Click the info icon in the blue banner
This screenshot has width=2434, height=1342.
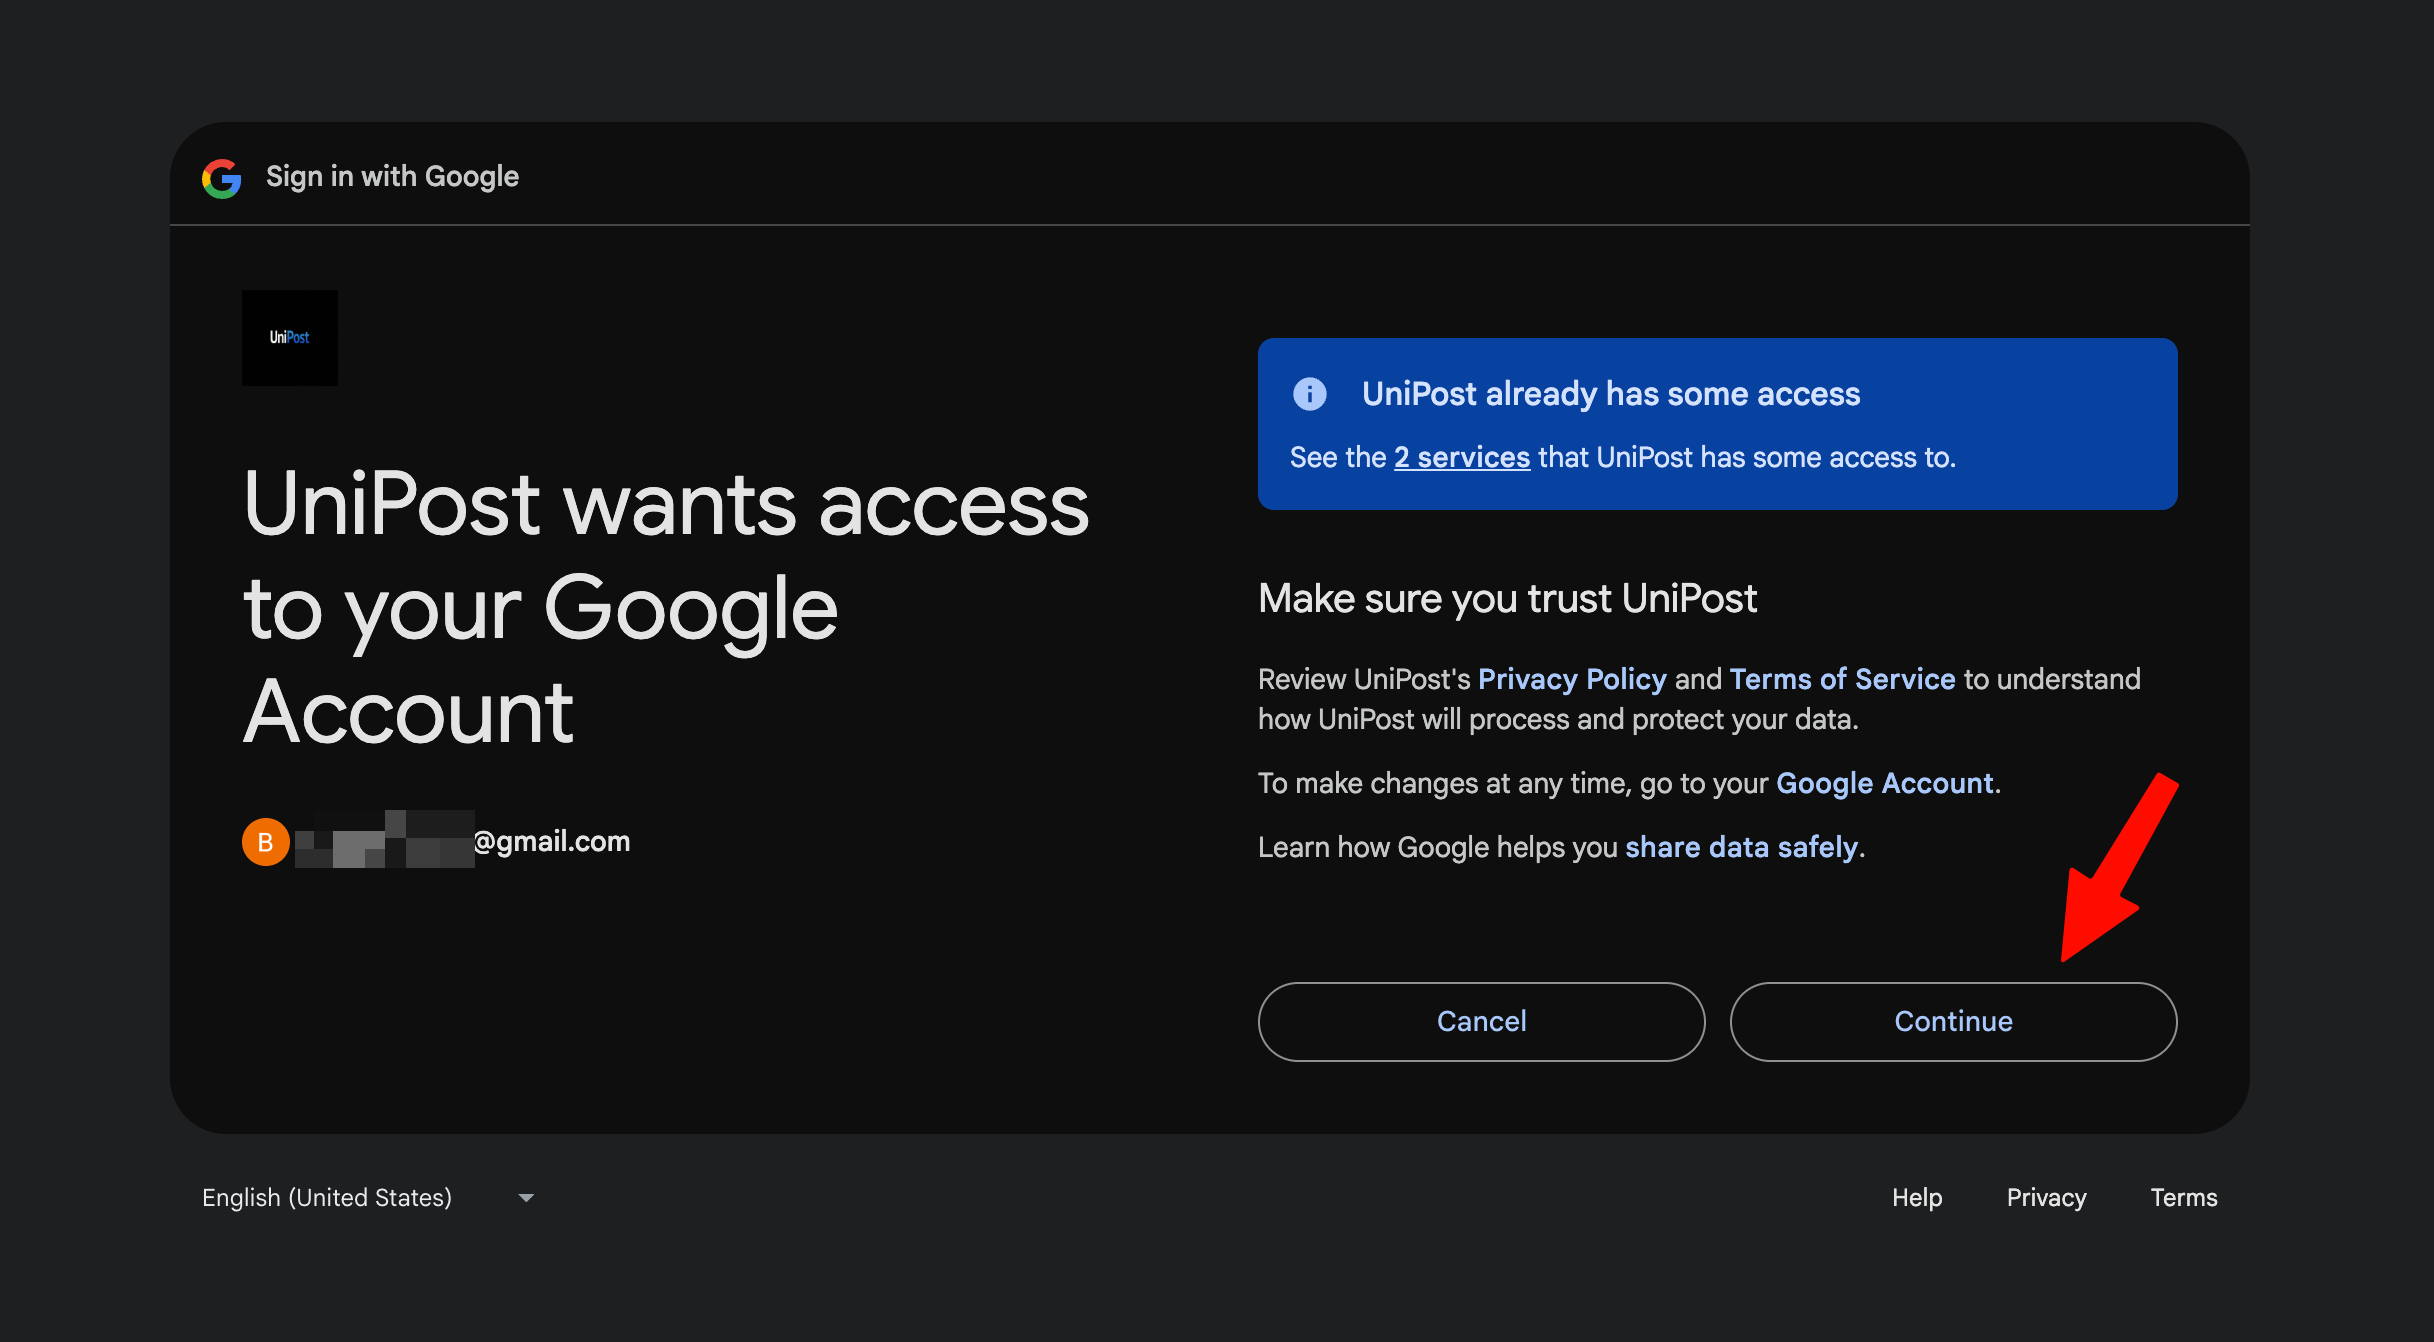click(1310, 394)
